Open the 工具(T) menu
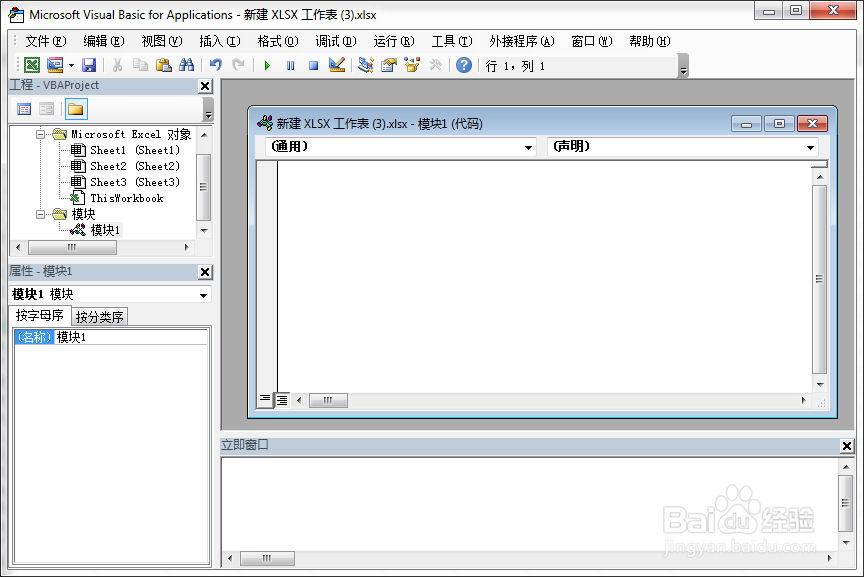This screenshot has width=864, height=577. 452,41
